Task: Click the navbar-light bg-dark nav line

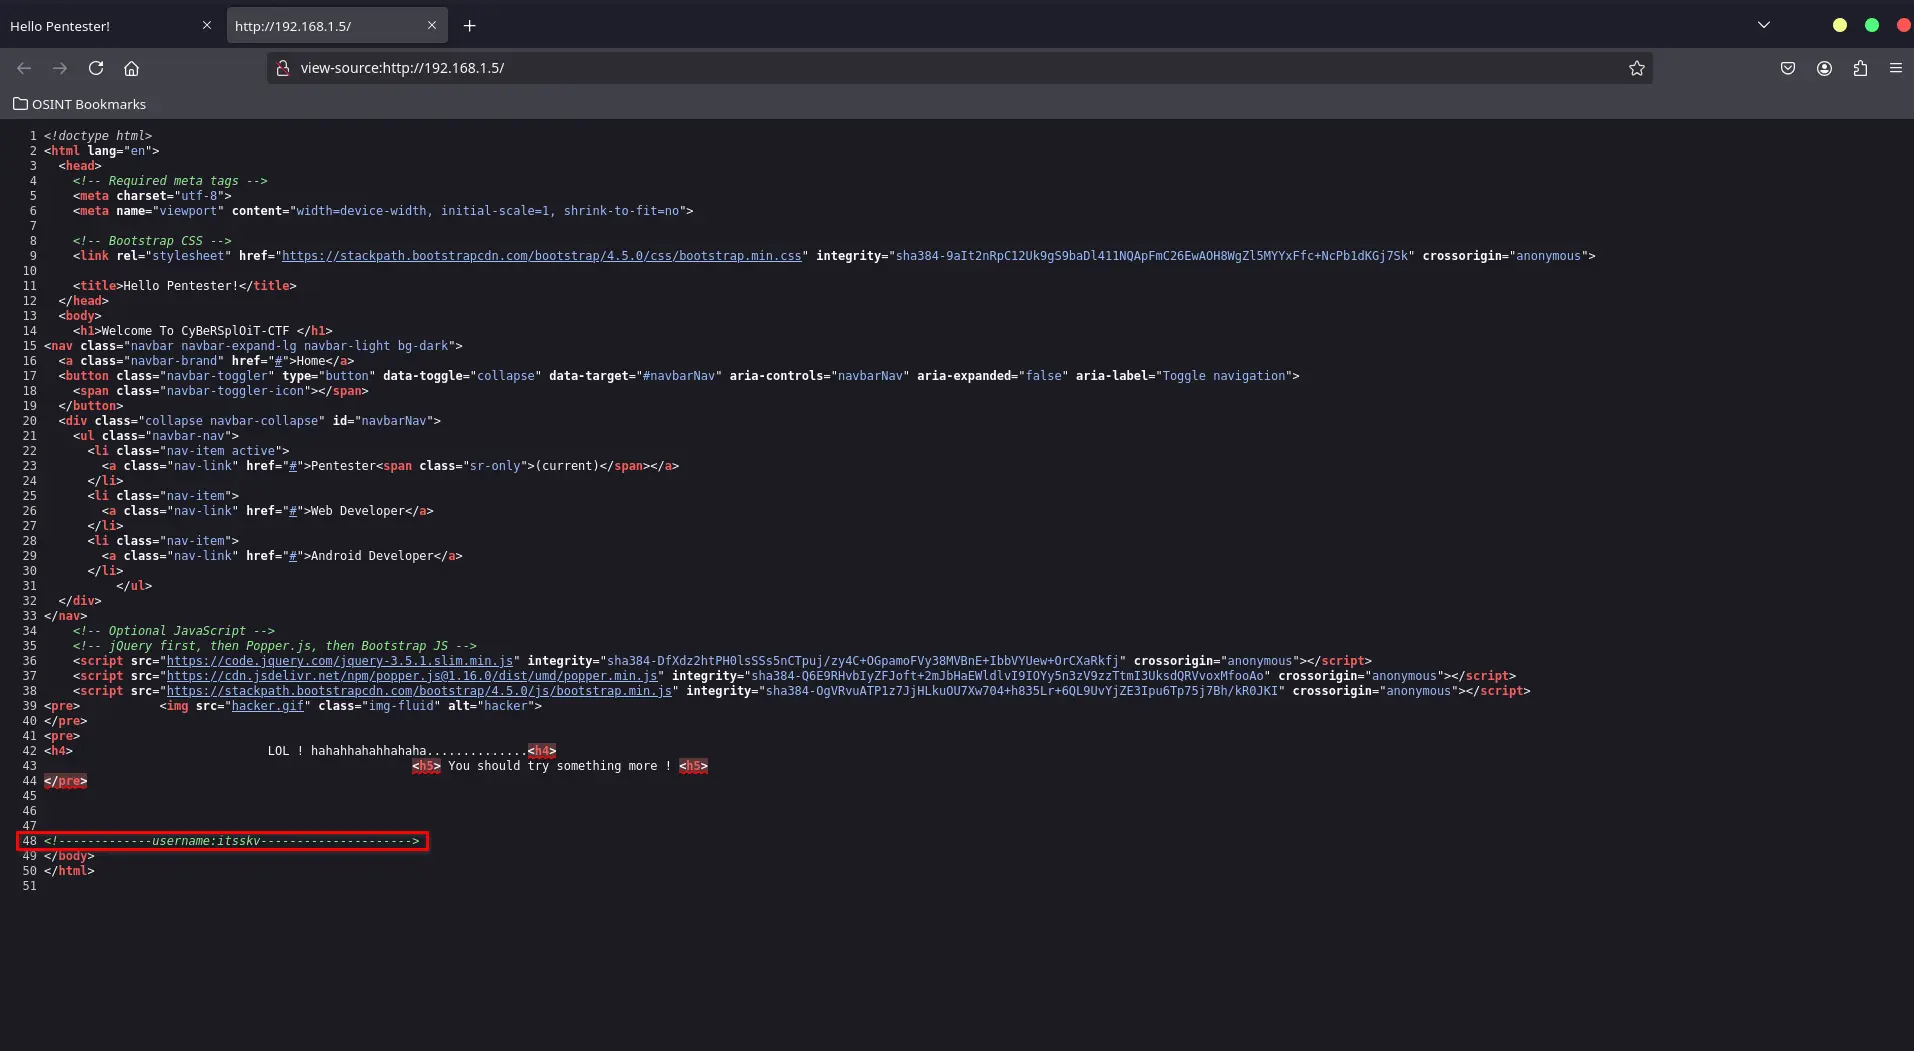Action: click(253, 346)
